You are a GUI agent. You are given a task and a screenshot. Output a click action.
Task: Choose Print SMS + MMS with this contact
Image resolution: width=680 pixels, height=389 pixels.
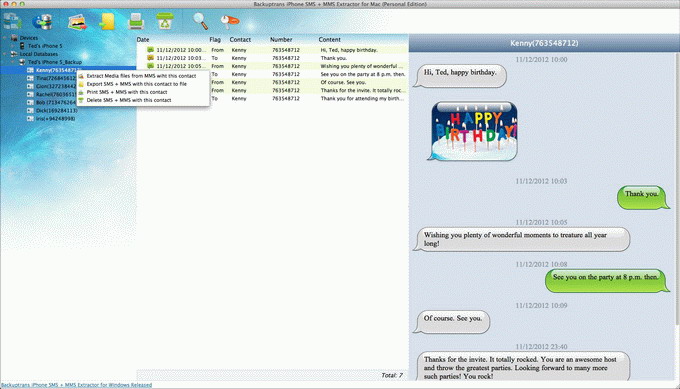pos(143,92)
